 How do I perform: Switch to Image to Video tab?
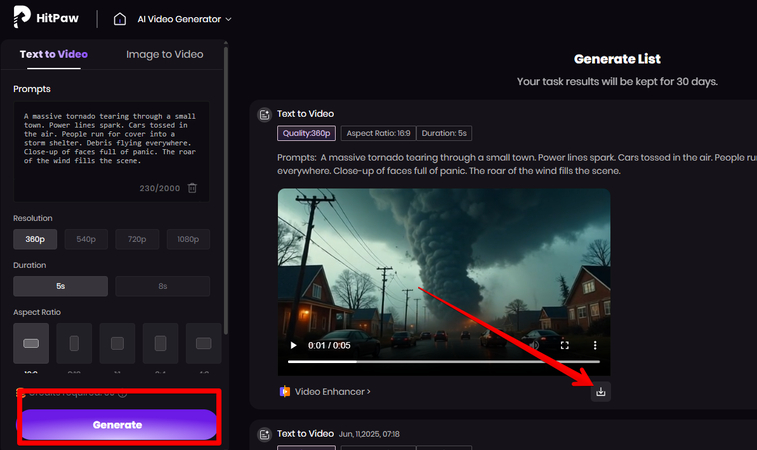point(164,54)
